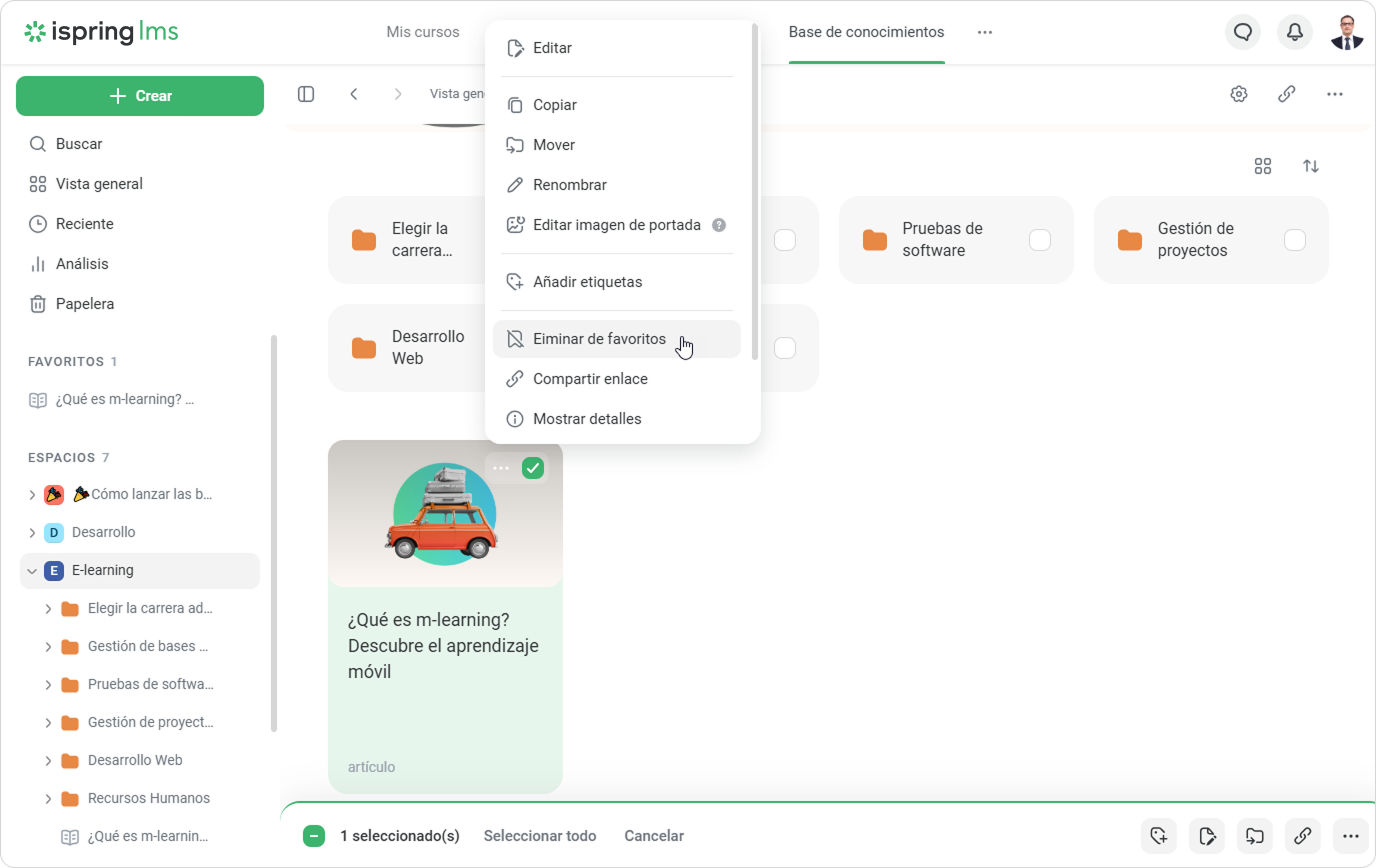
Task: Toggle the sidebar panel icon
Action: point(306,94)
